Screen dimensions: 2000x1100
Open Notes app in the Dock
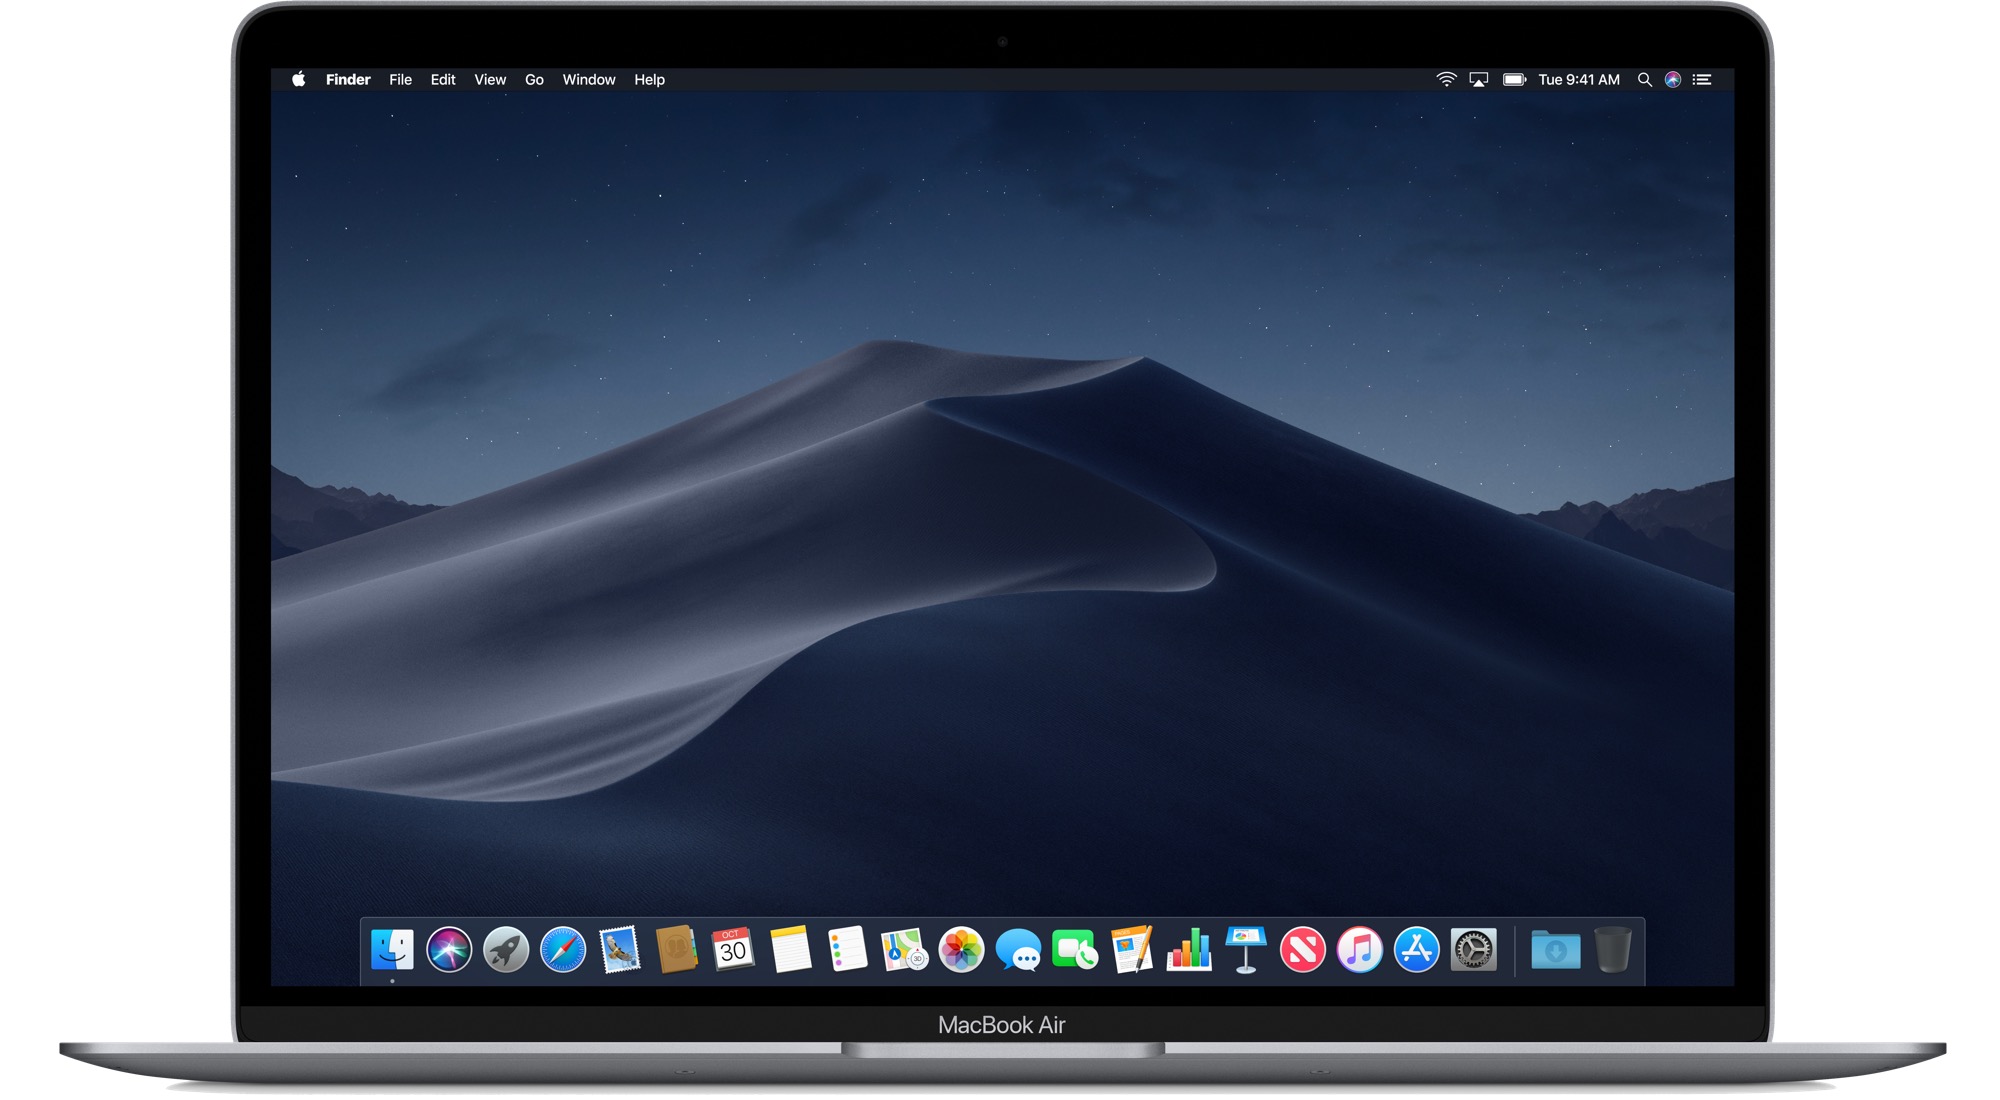[791, 949]
